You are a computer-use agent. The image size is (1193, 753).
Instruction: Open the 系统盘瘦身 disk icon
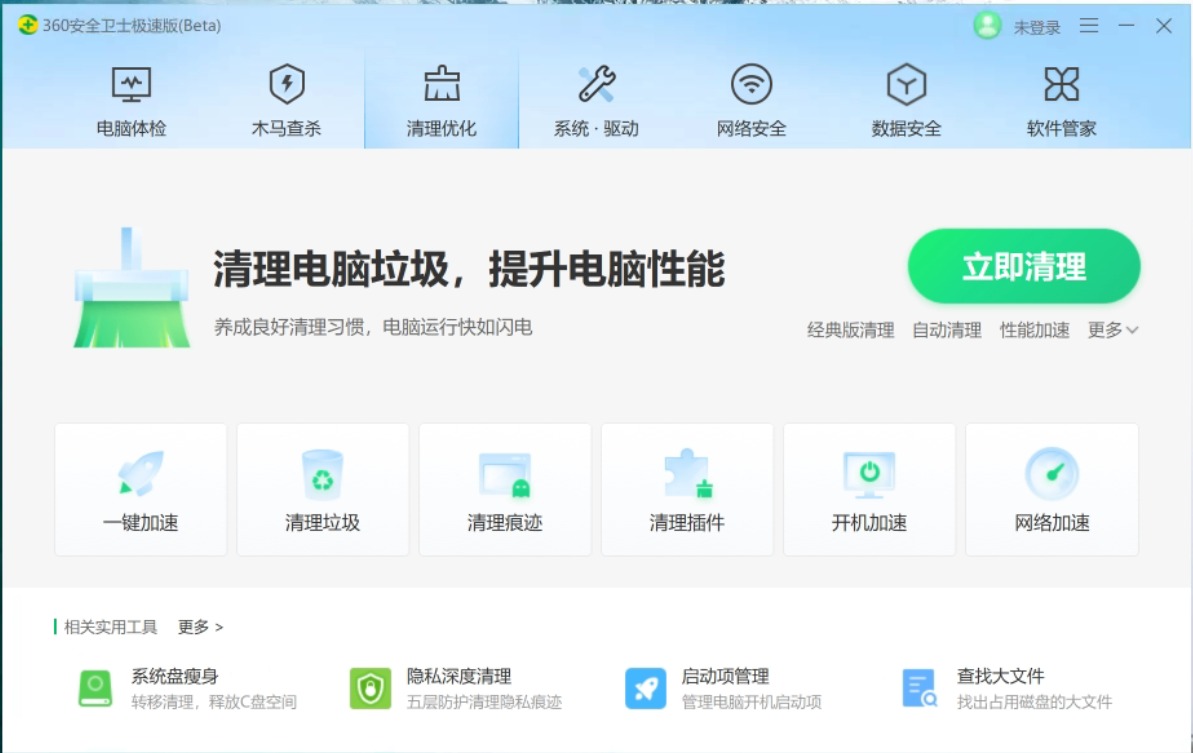coord(95,688)
